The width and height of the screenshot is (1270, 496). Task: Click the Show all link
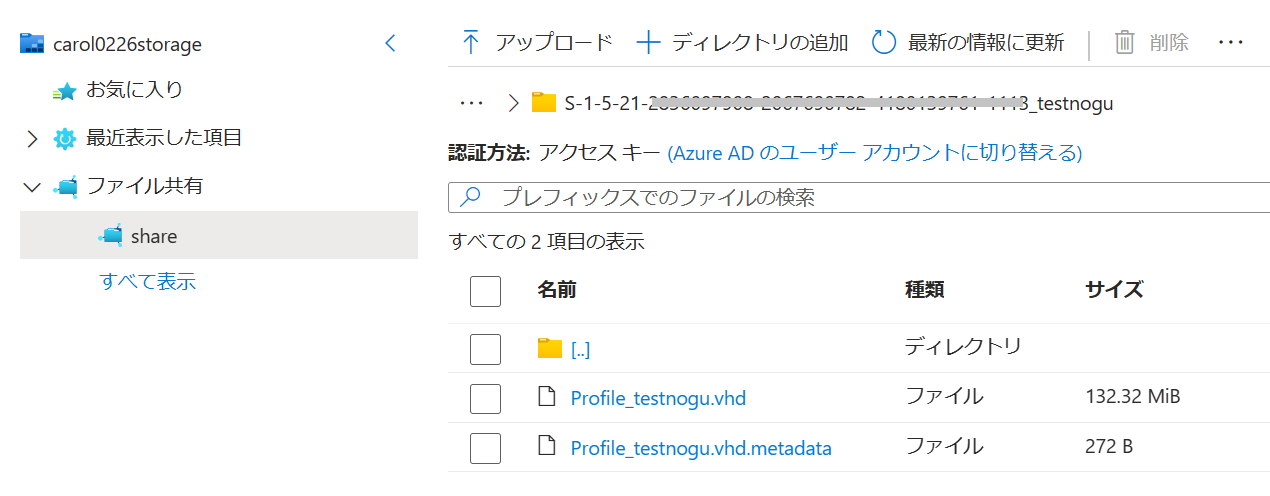coord(148,281)
